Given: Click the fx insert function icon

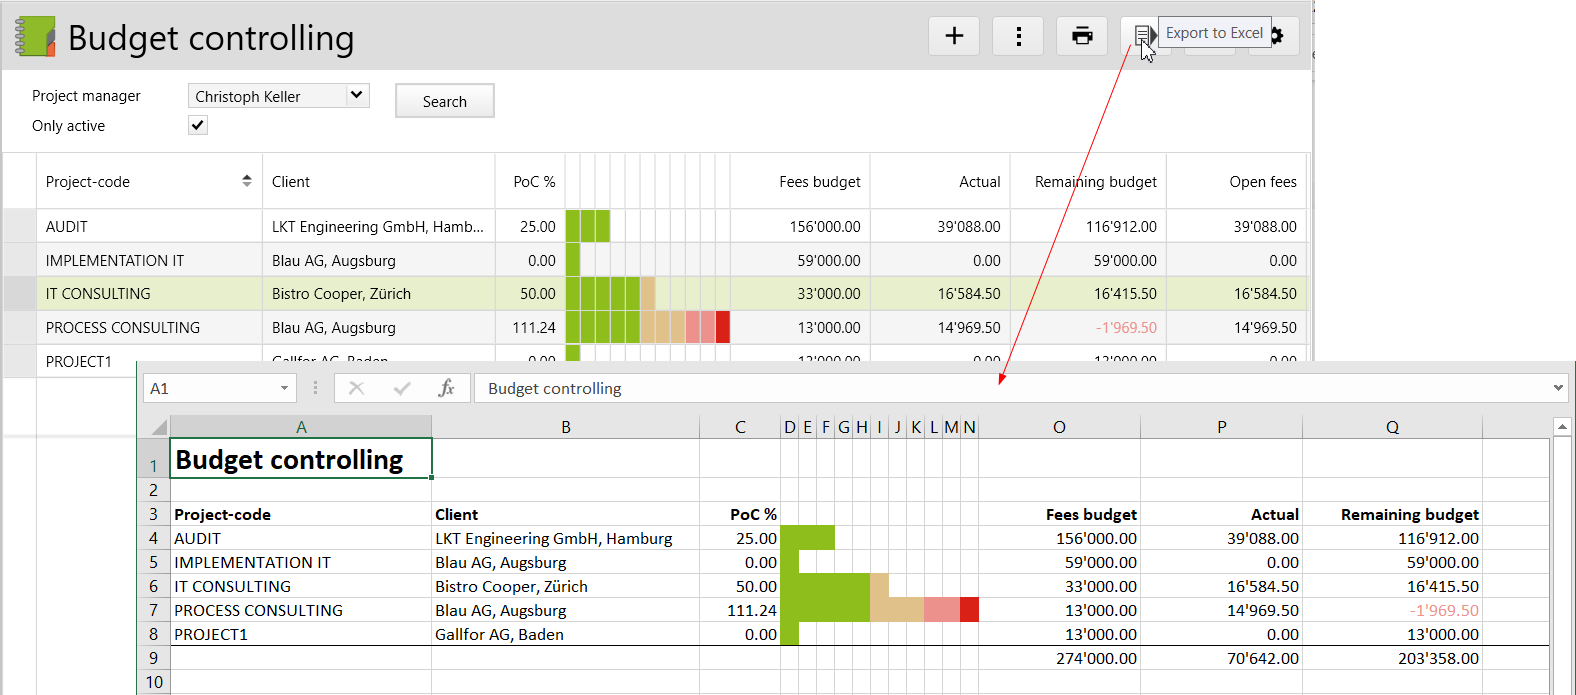Looking at the screenshot, I should click(446, 388).
